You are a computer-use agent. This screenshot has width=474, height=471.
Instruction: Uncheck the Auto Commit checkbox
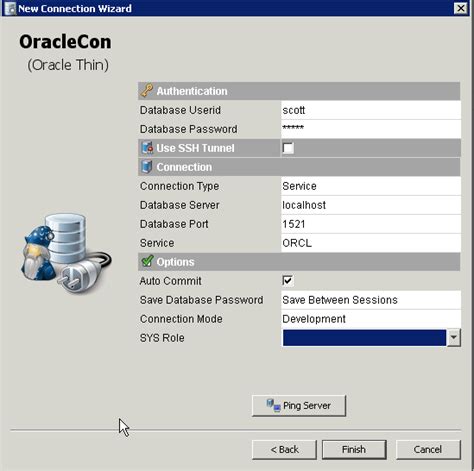click(x=288, y=281)
